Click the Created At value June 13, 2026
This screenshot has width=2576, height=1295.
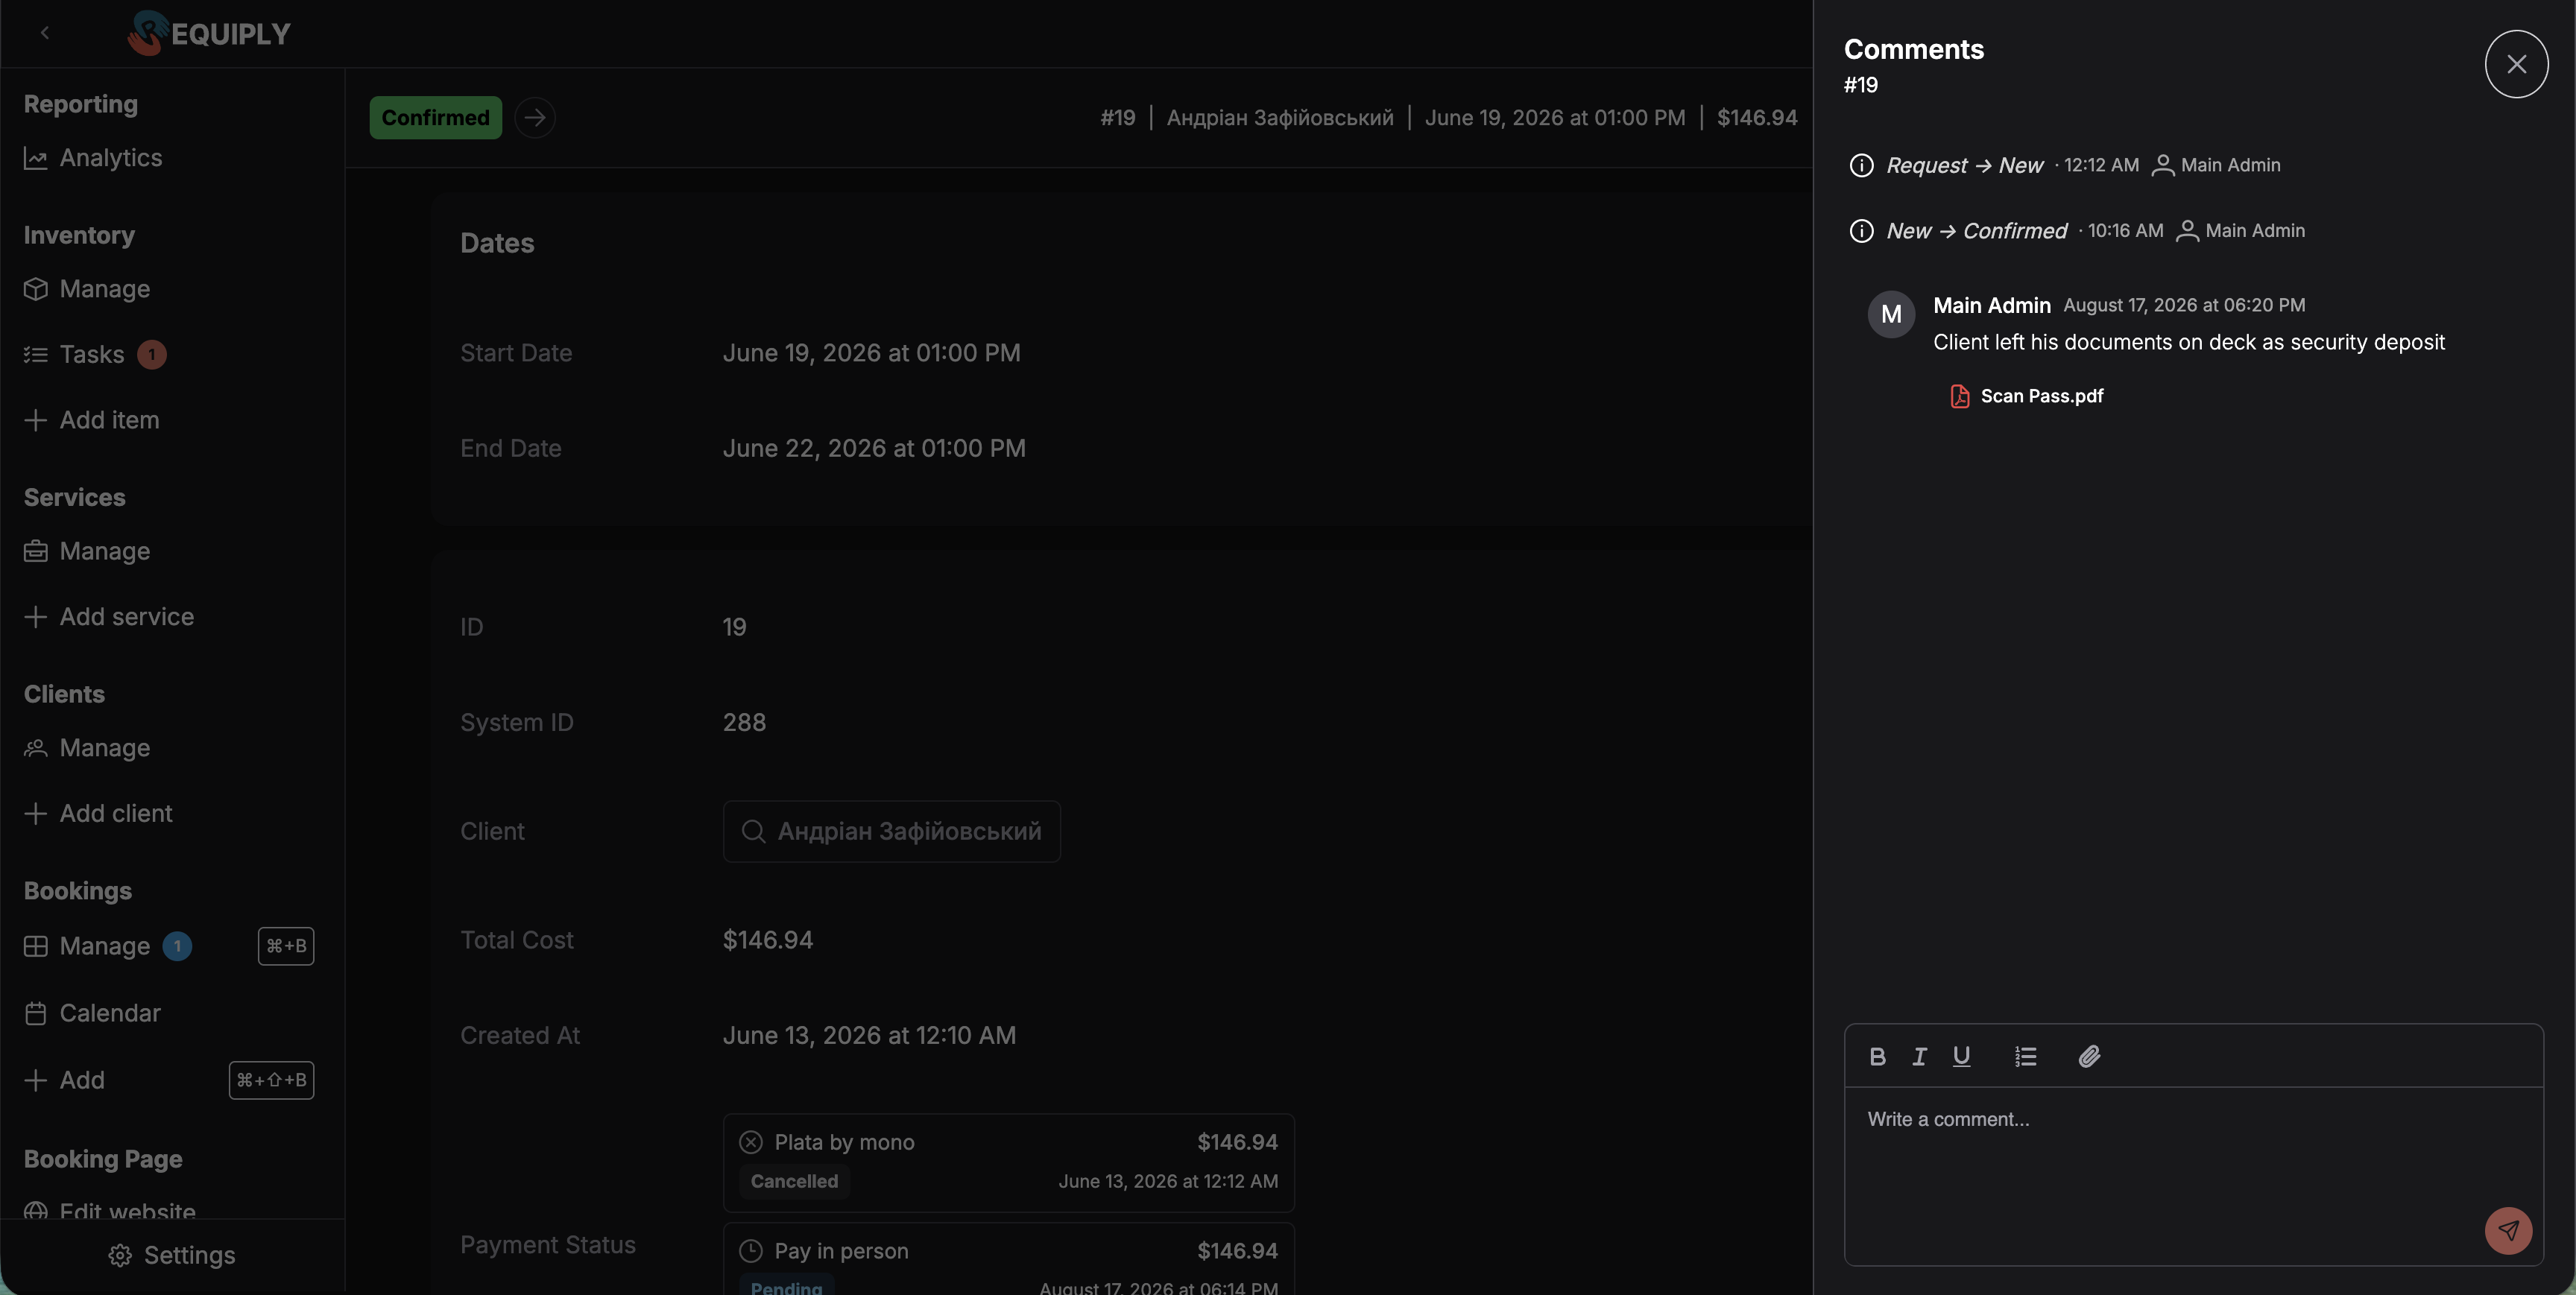click(869, 1035)
